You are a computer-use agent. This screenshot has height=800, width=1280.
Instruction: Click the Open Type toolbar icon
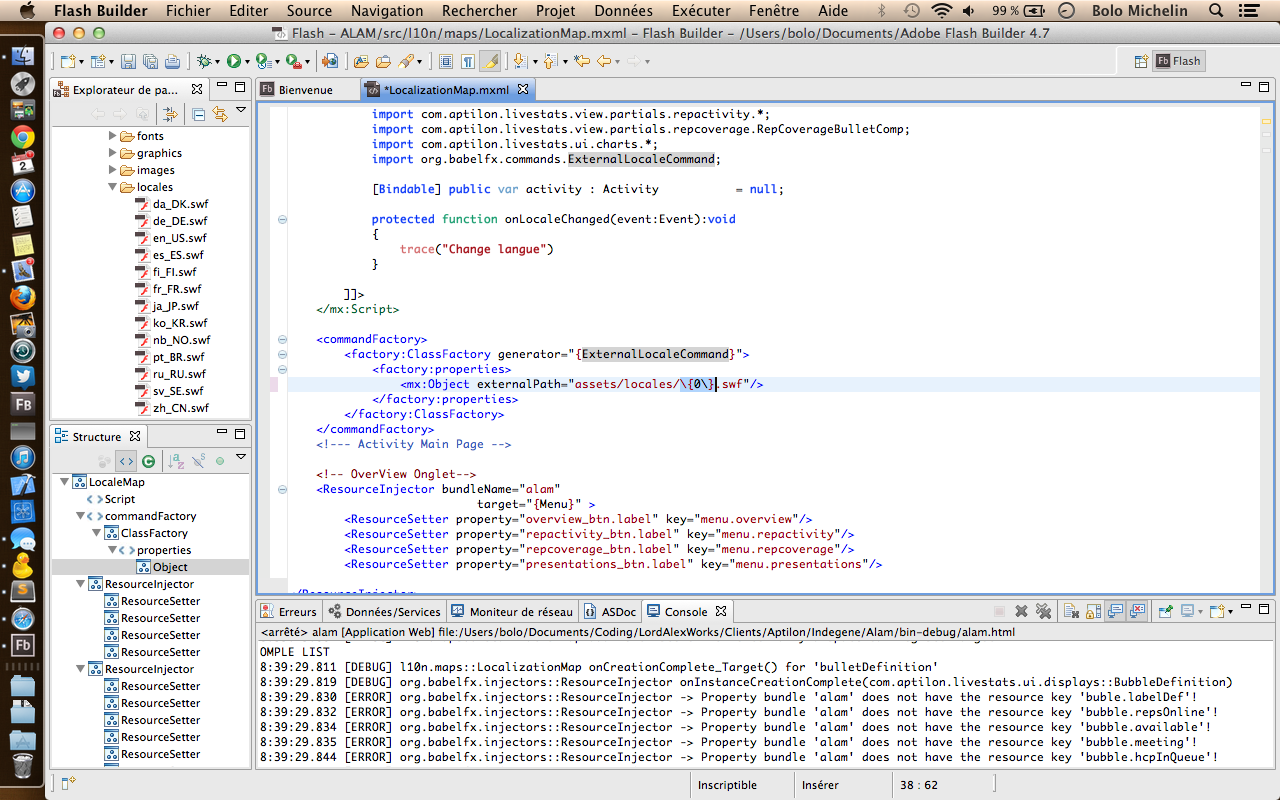tap(361, 61)
